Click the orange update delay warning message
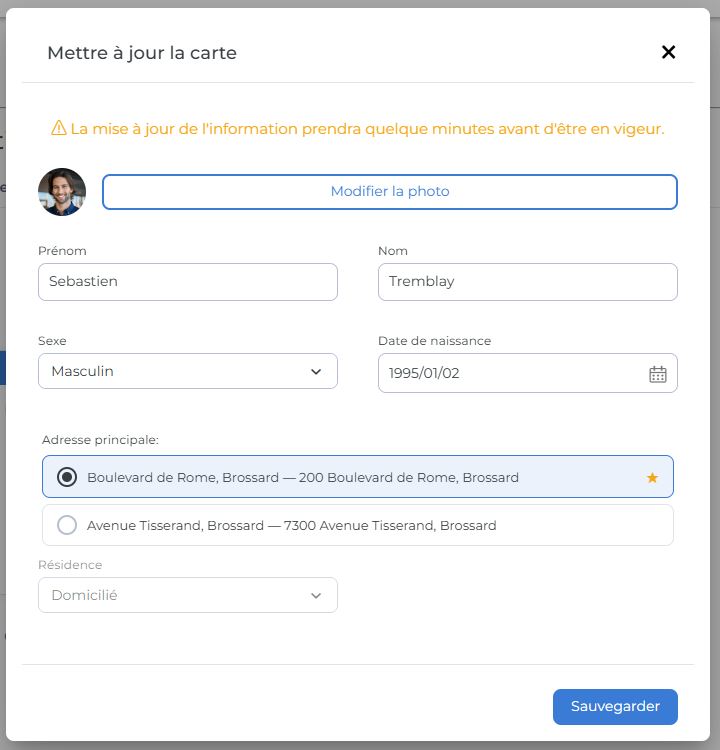 367,129
